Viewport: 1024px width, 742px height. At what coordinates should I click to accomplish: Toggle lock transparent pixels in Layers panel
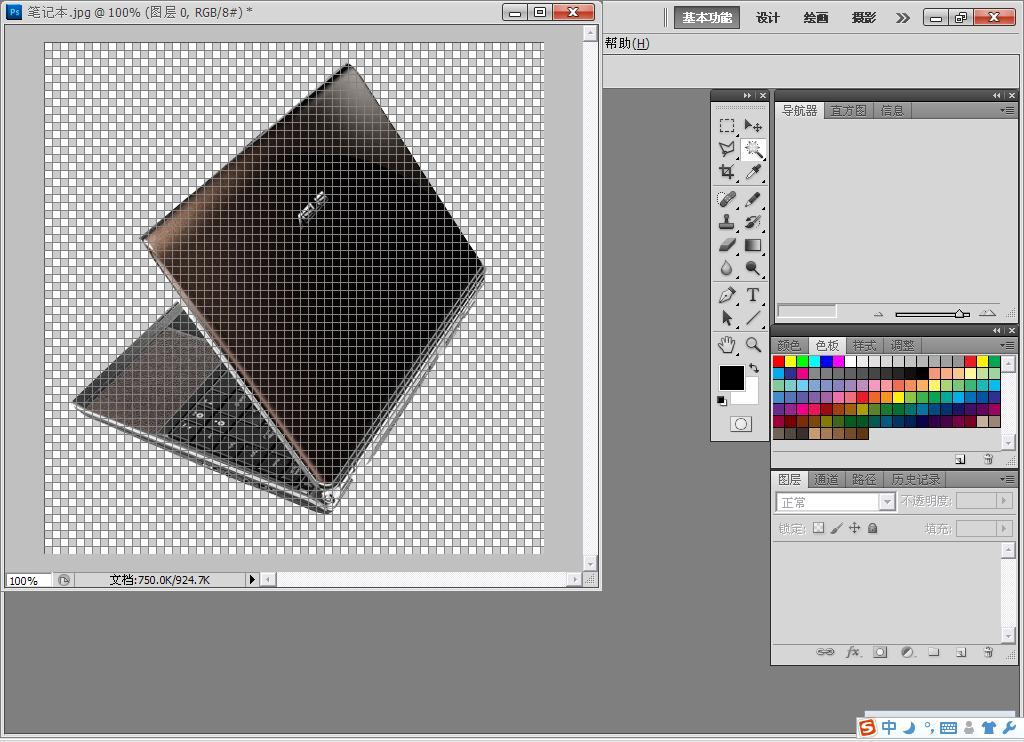pos(818,528)
